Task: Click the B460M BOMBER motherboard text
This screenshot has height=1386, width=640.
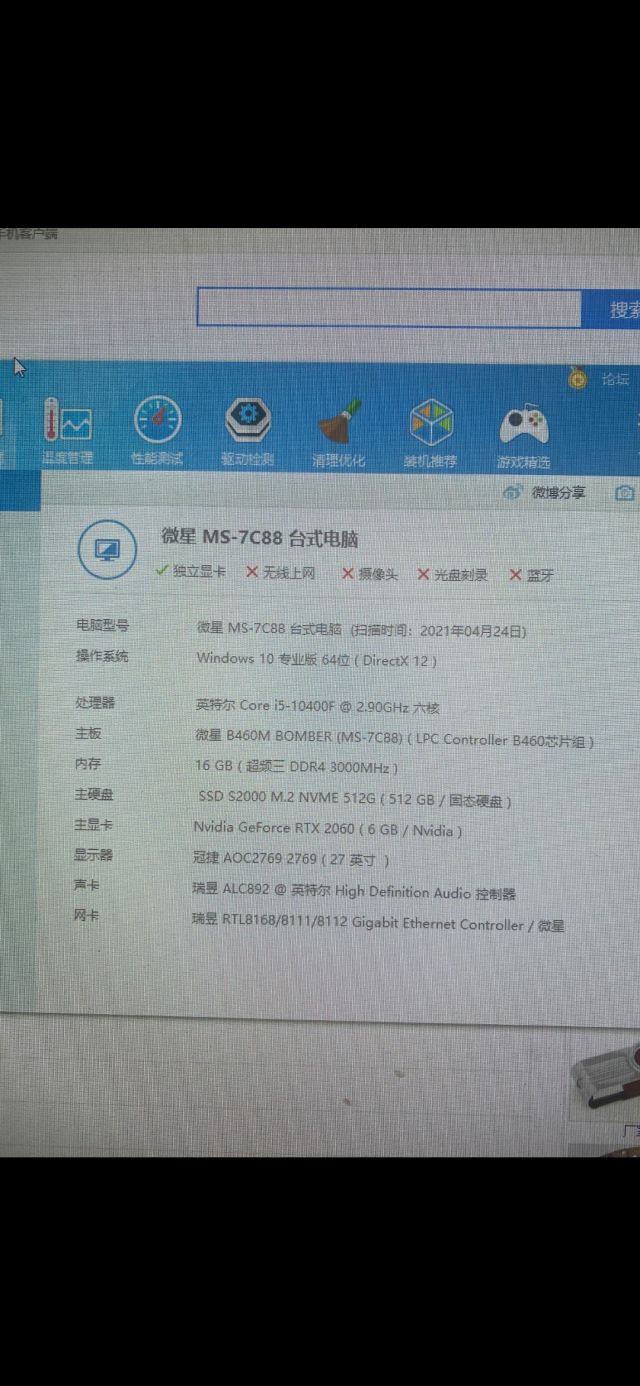Action: tap(395, 740)
